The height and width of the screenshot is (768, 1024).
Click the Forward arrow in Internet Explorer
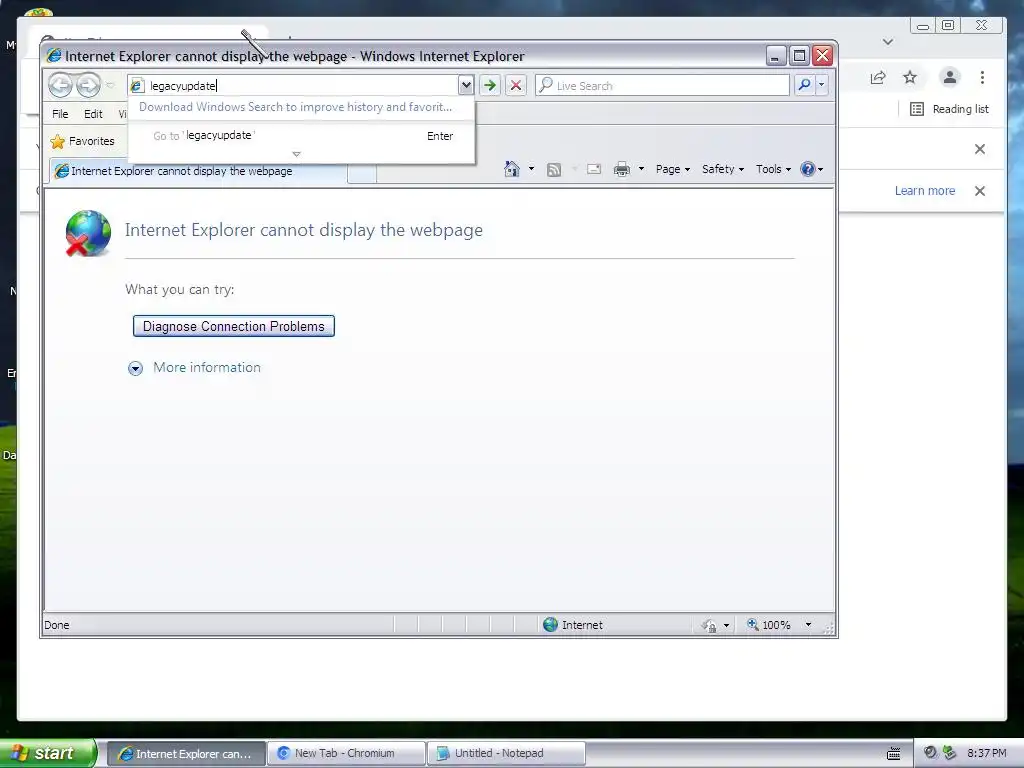(88, 85)
